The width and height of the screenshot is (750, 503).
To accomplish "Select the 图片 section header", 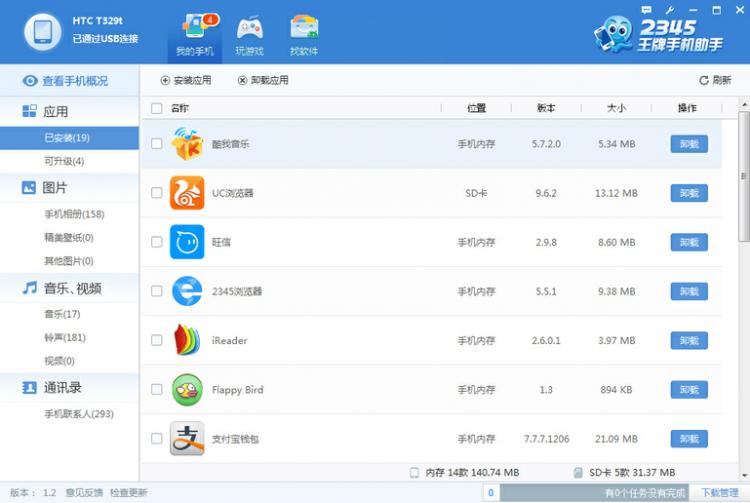I will [x=69, y=187].
